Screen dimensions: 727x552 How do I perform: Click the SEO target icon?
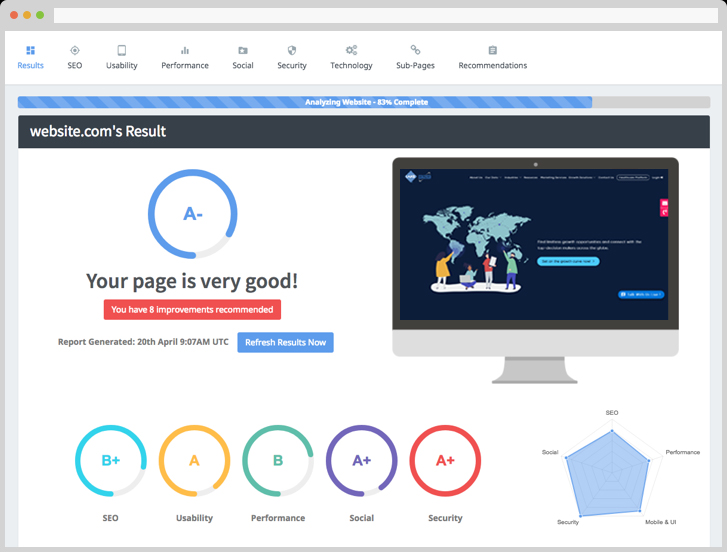point(74,50)
